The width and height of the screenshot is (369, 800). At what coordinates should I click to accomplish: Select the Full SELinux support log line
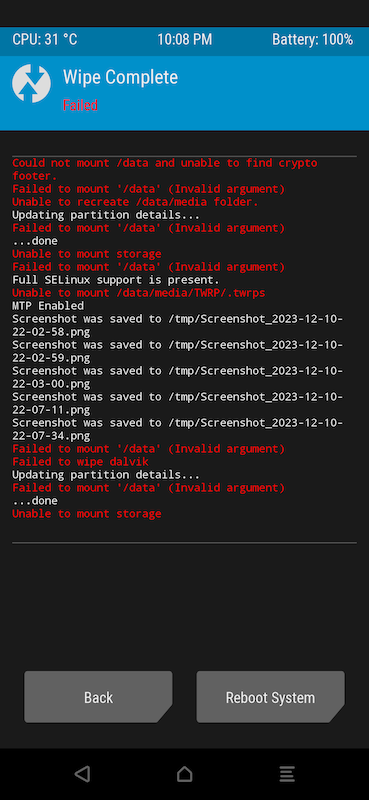pos(116,280)
